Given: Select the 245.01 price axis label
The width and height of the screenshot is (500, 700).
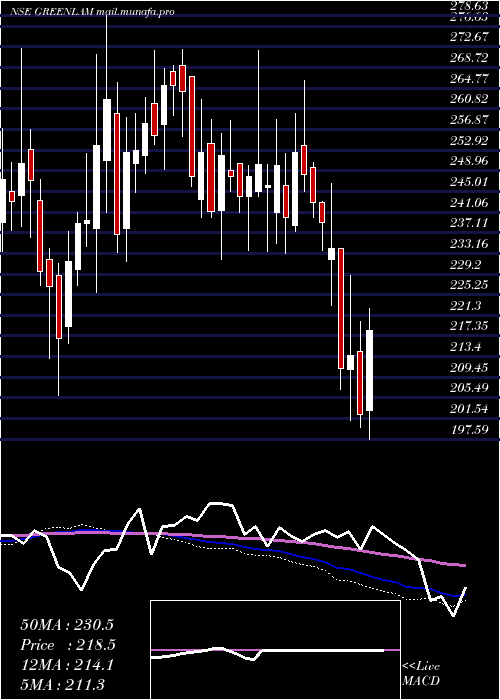Looking at the screenshot, I should coord(470,182).
